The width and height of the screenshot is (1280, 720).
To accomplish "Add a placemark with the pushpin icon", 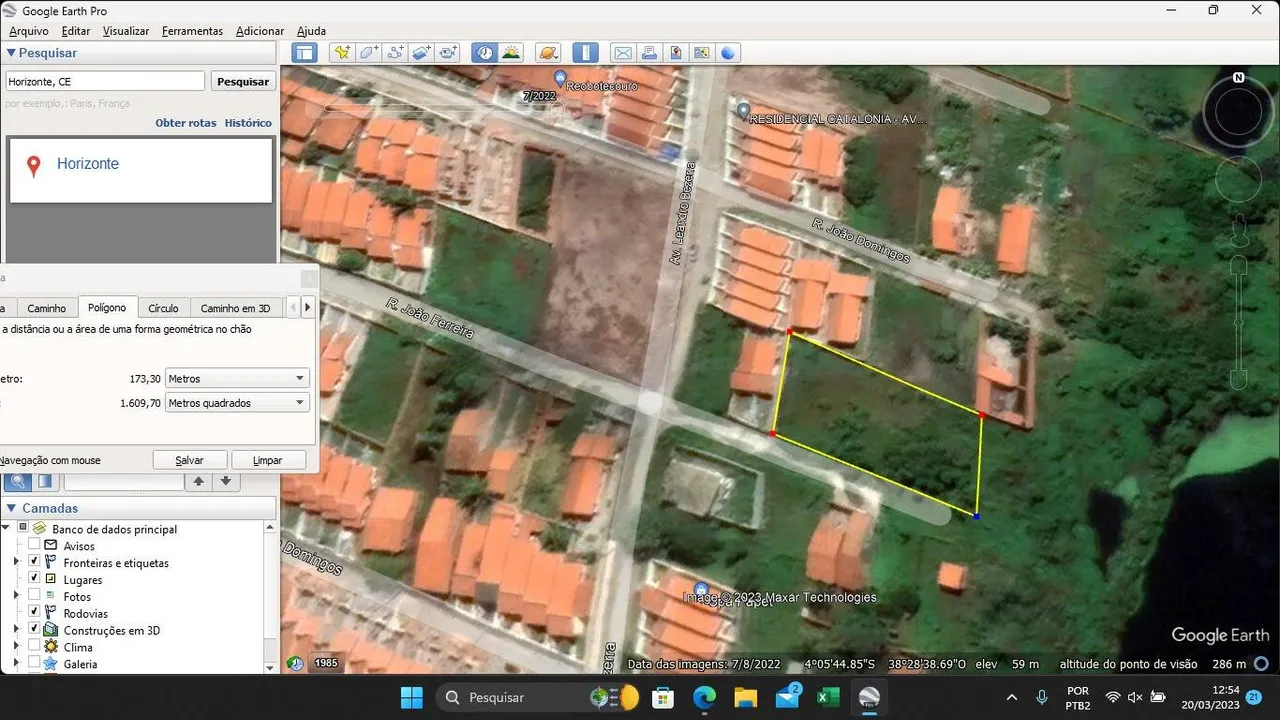I will (343, 53).
